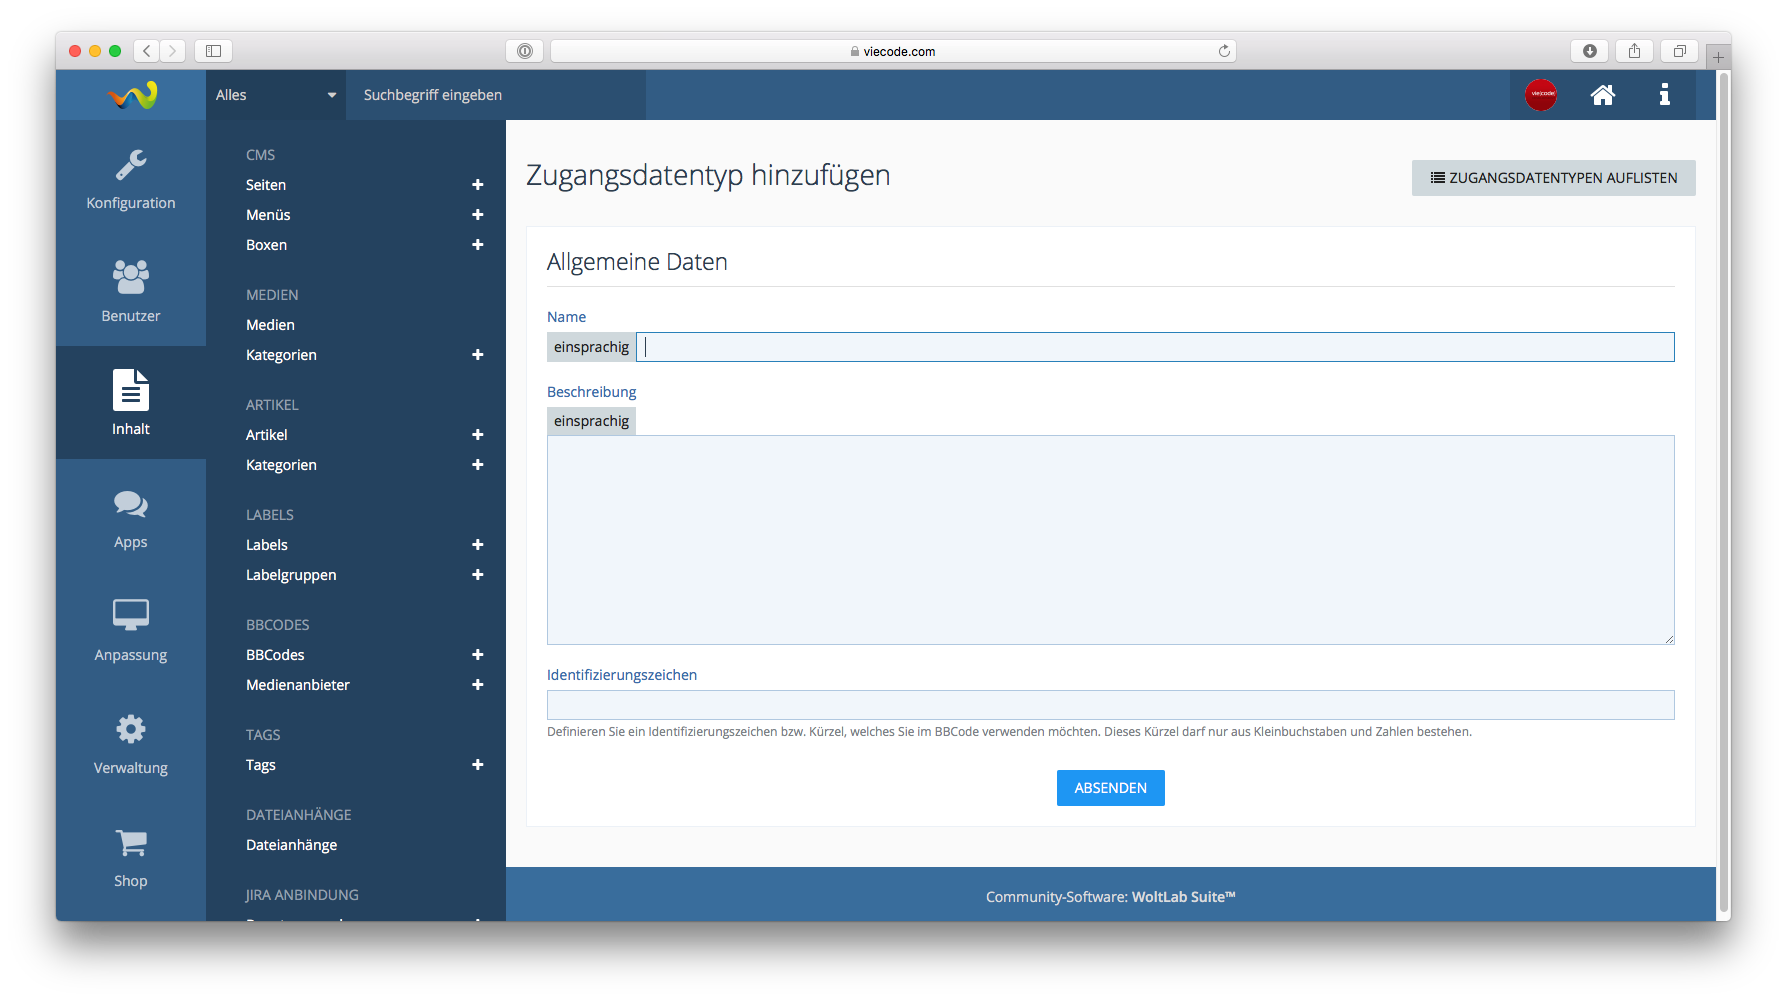This screenshot has height=1001, width=1787.
Task: Open the Dateianhänge menu item
Action: click(x=291, y=845)
